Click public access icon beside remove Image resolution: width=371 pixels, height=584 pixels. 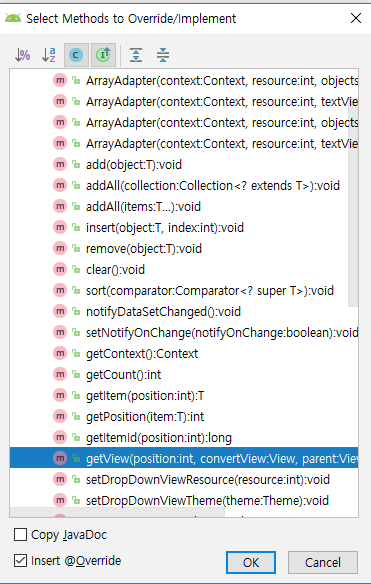[76, 248]
